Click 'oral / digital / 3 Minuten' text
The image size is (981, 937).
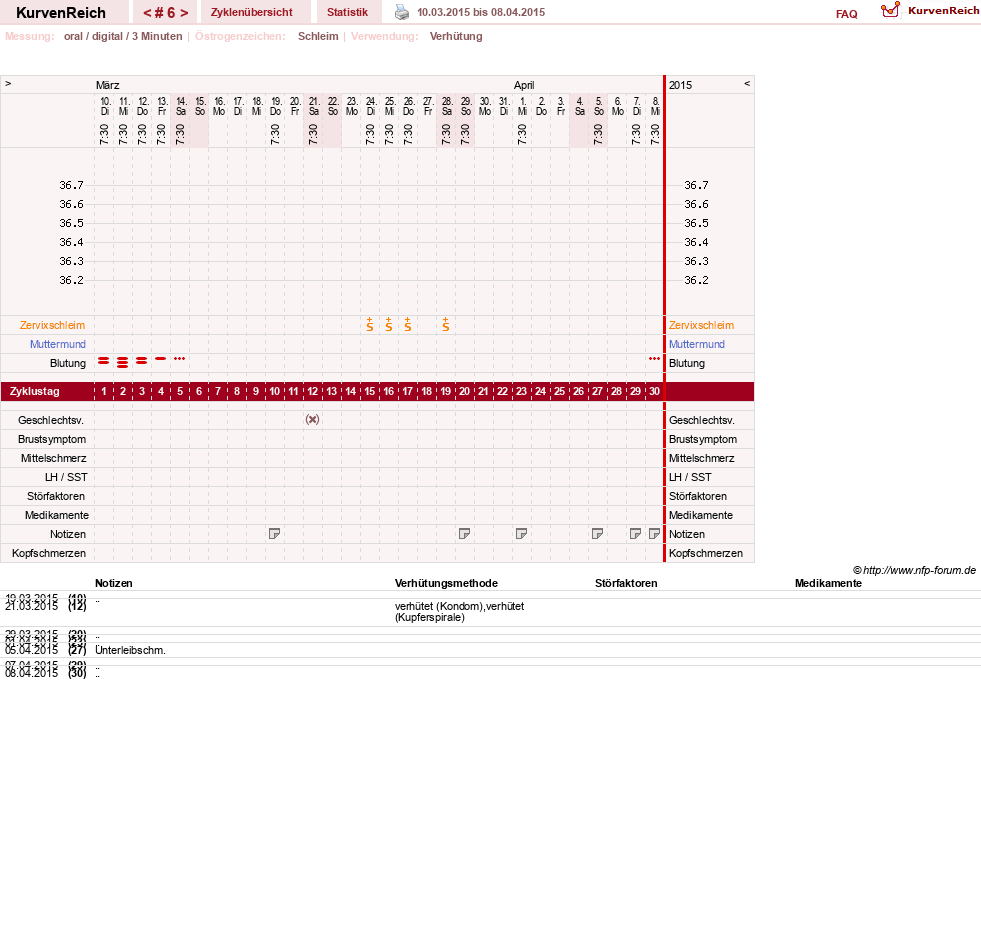(123, 36)
